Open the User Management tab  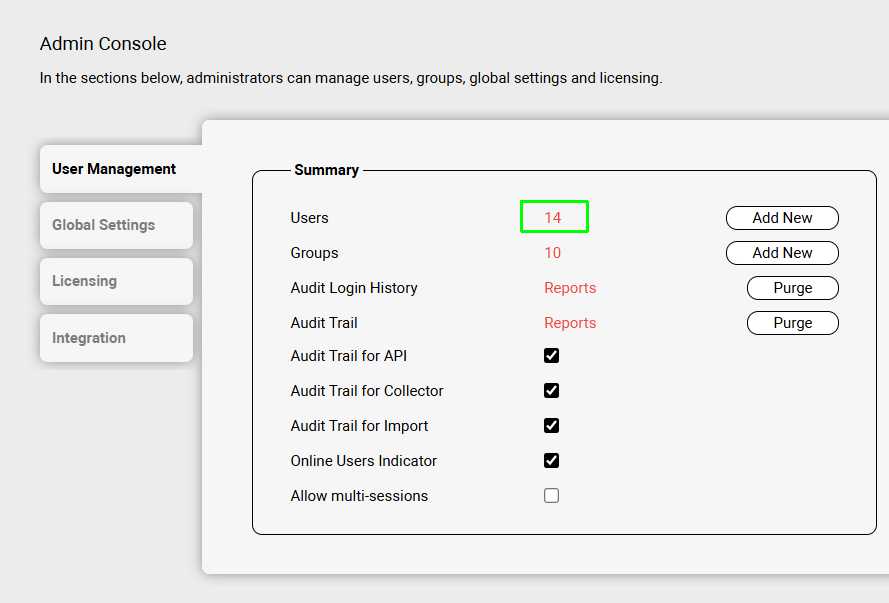114,169
